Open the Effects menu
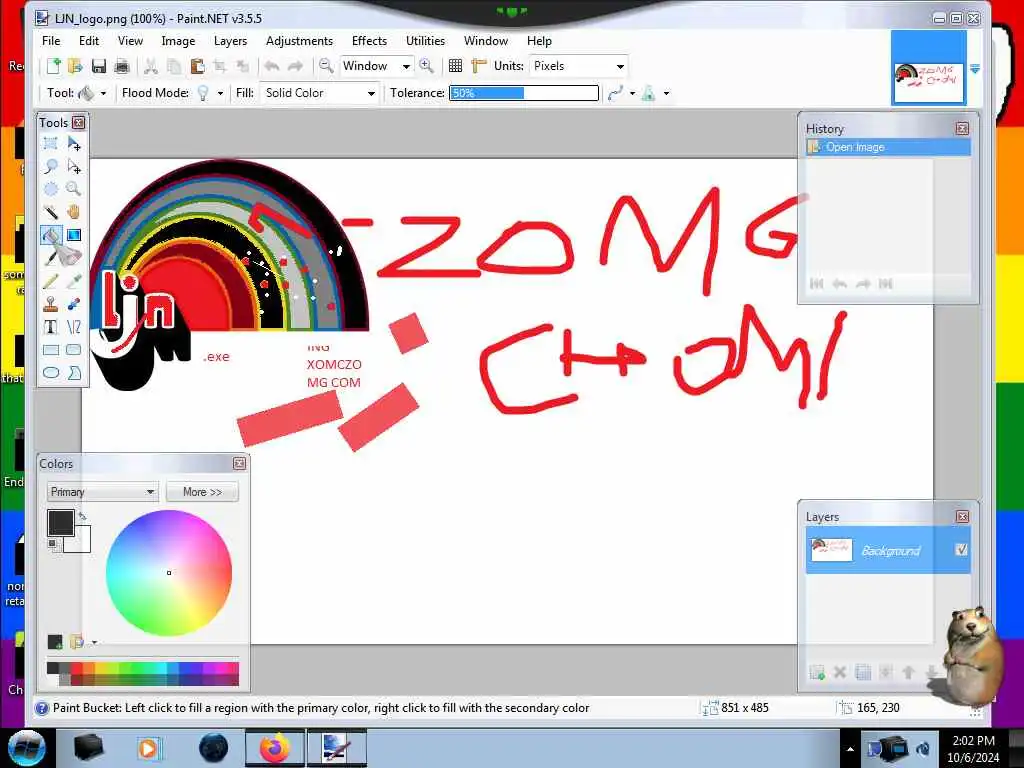1024x768 pixels. click(x=369, y=40)
